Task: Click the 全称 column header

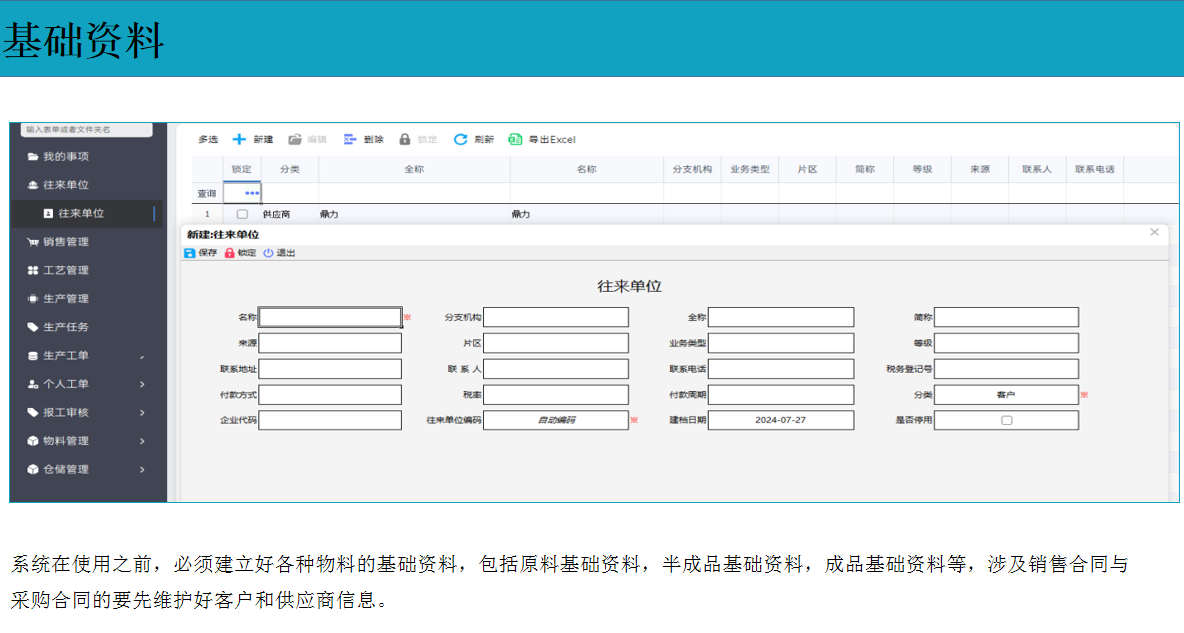Action: click(414, 169)
